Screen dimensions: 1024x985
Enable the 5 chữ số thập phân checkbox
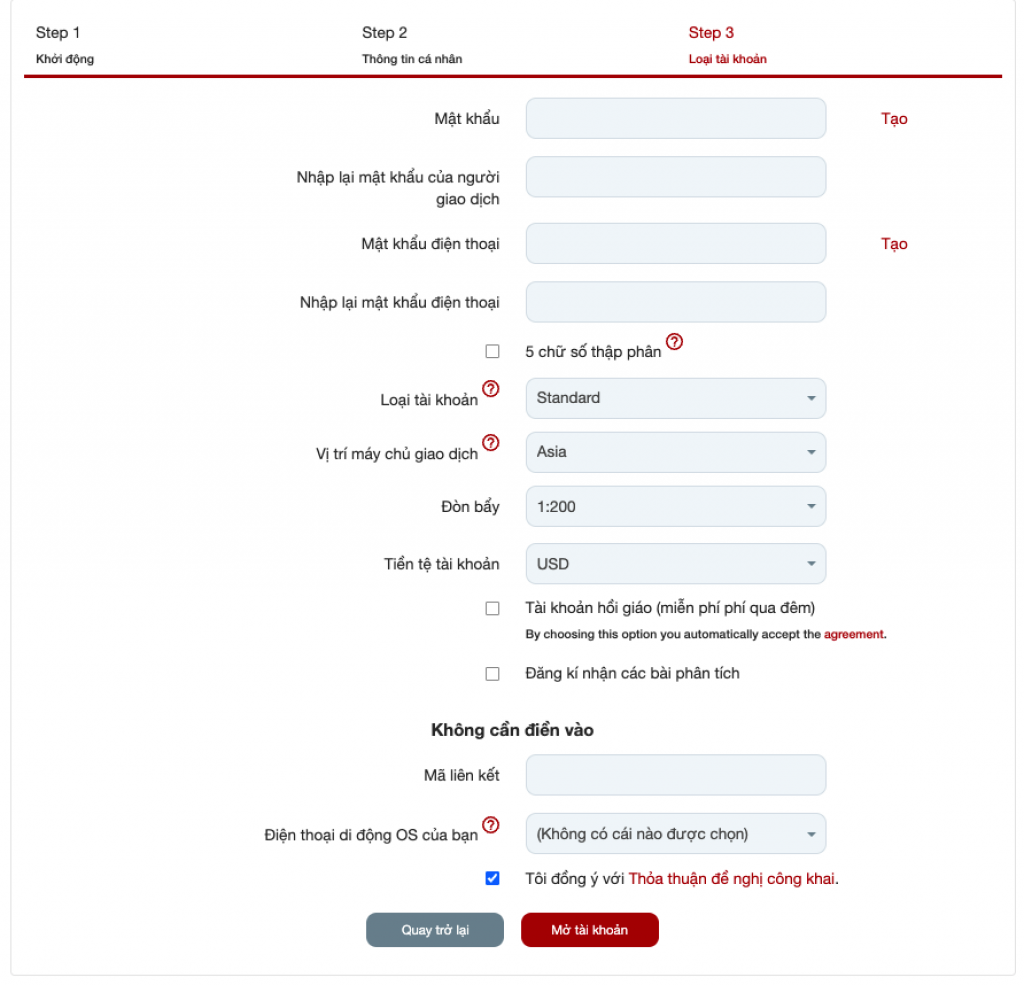click(492, 351)
